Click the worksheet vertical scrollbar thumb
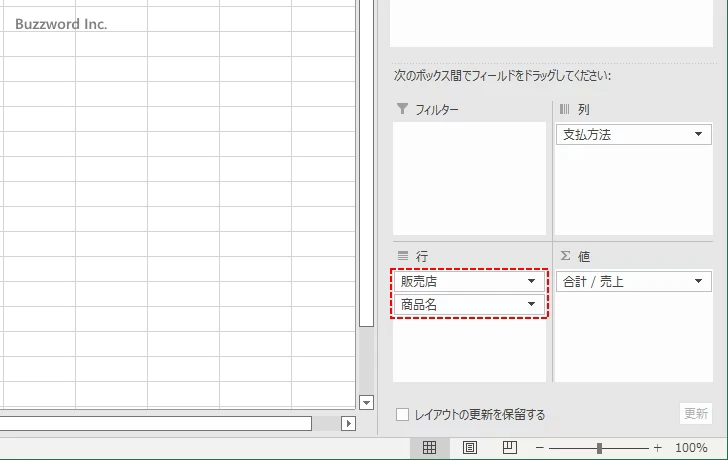 click(366, 162)
